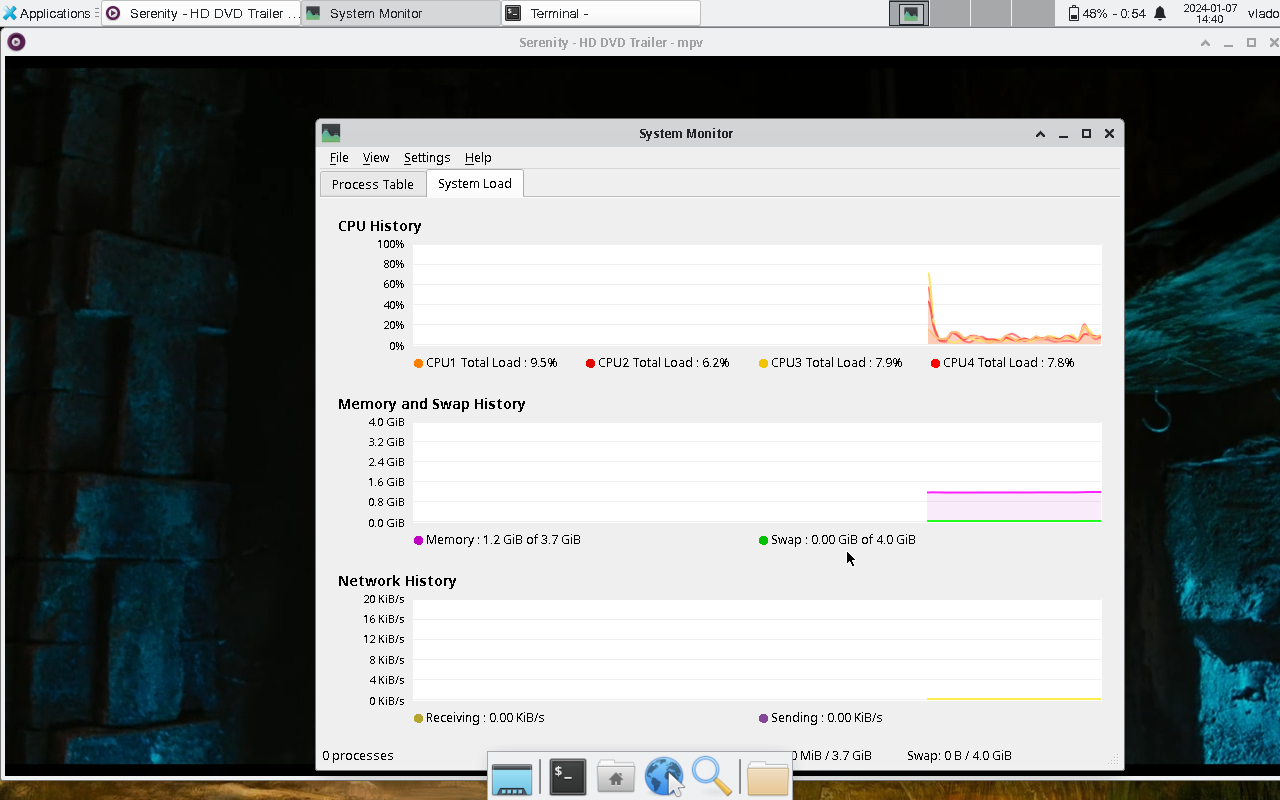This screenshot has height=800, width=1280.
Task: Click the mpv icon in window title bar
Action: coord(16,42)
